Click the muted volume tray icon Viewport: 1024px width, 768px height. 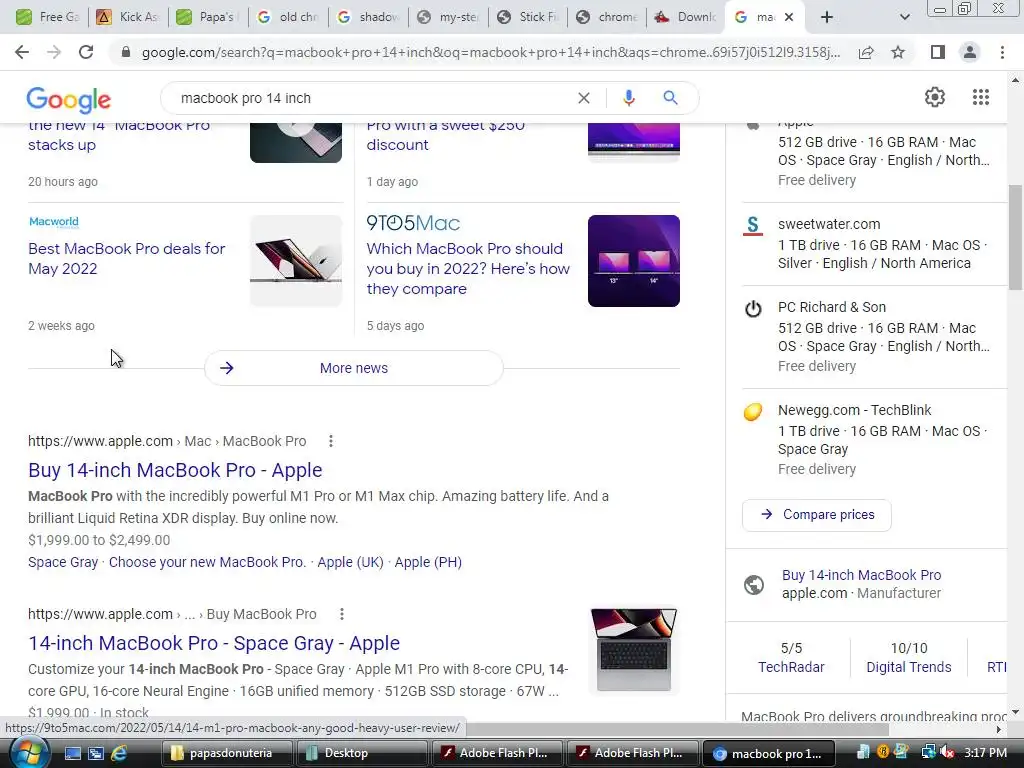coord(948,753)
